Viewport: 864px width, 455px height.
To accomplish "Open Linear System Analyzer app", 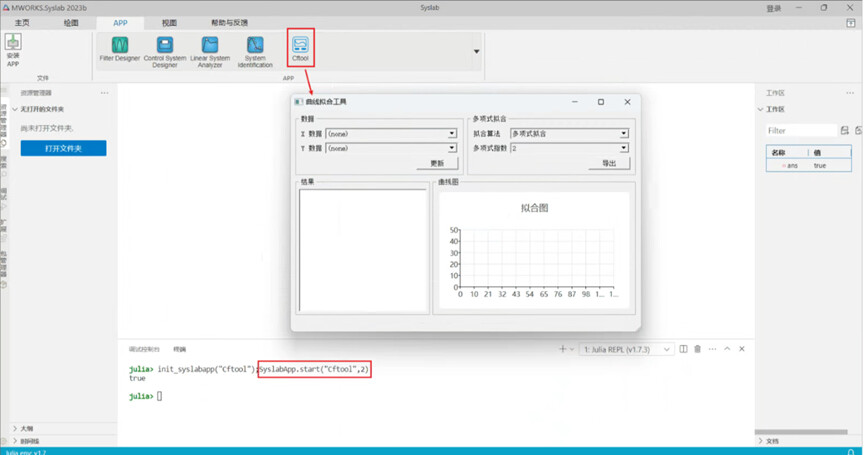I will (x=210, y=52).
